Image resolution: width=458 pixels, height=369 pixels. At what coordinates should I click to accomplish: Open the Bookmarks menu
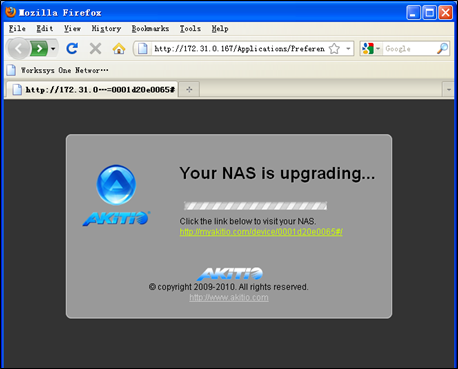point(150,29)
